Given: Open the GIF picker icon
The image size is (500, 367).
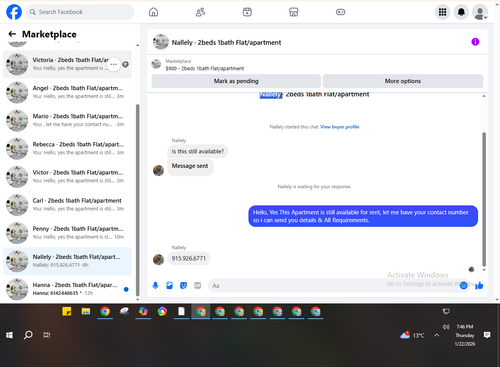Looking at the screenshot, I should pyautogui.click(x=198, y=285).
